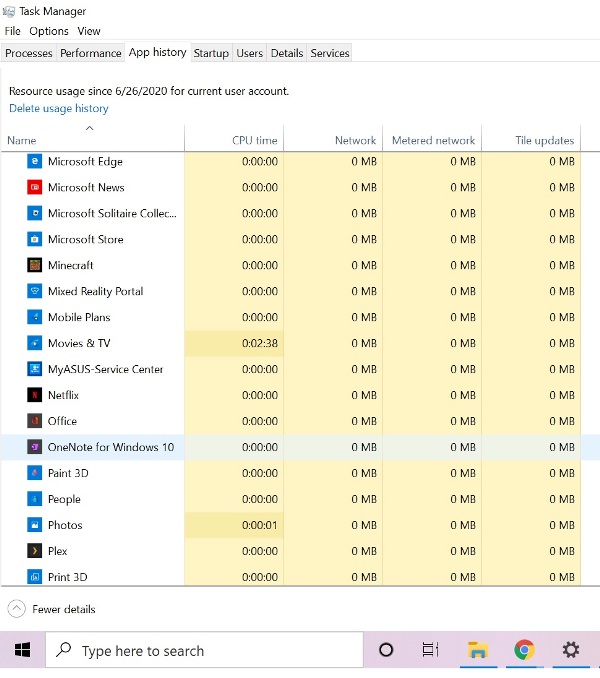This screenshot has width=600, height=678.
Task: Open the File menu
Action: coord(13,31)
